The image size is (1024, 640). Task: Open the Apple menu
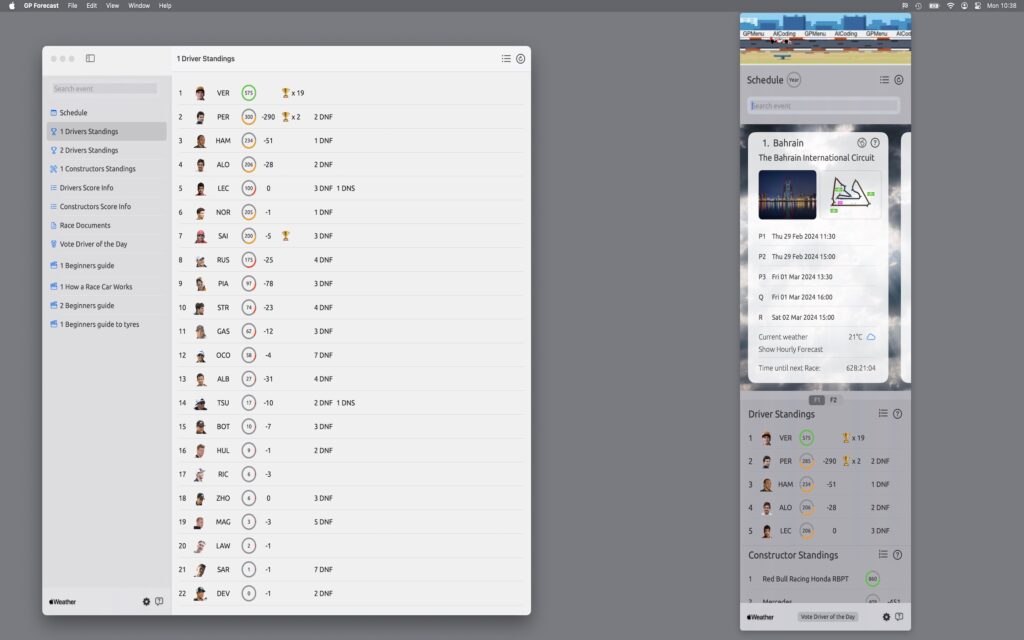pos(11,5)
